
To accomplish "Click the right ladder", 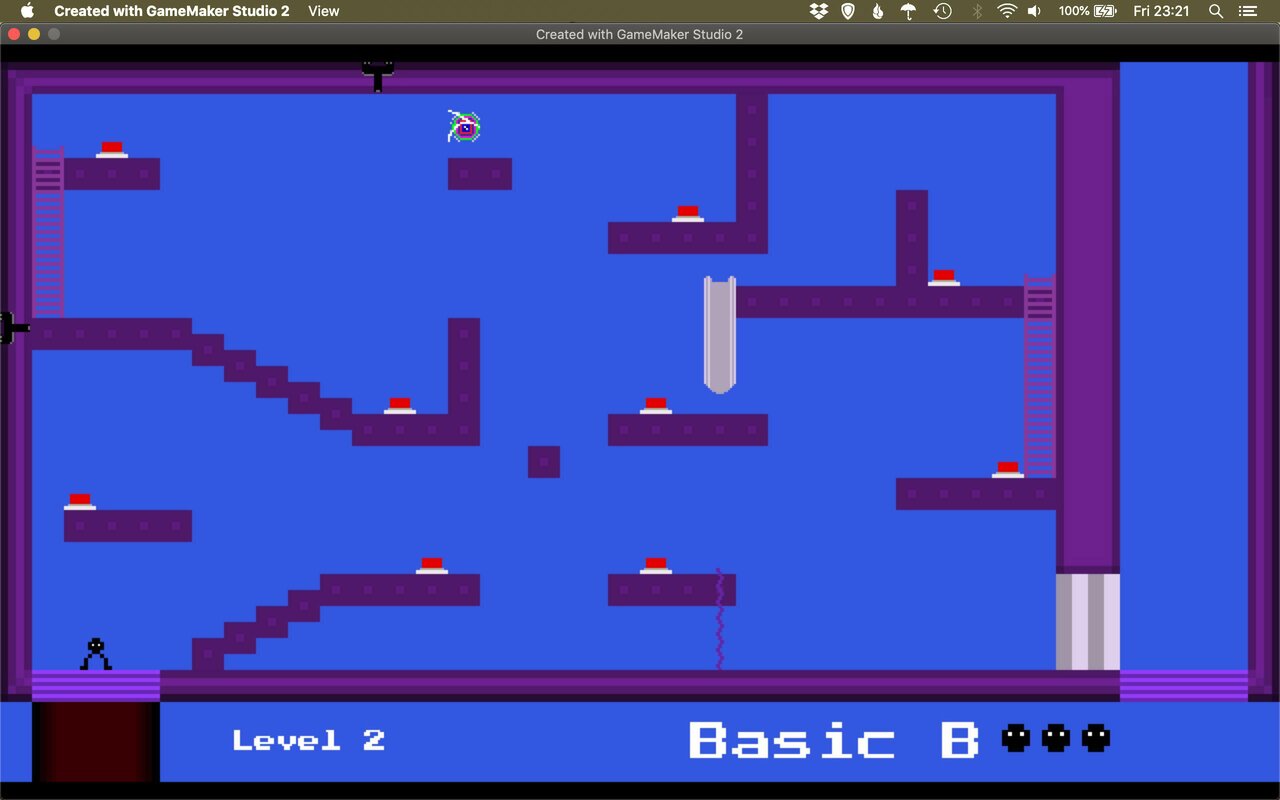I will coord(1040,376).
